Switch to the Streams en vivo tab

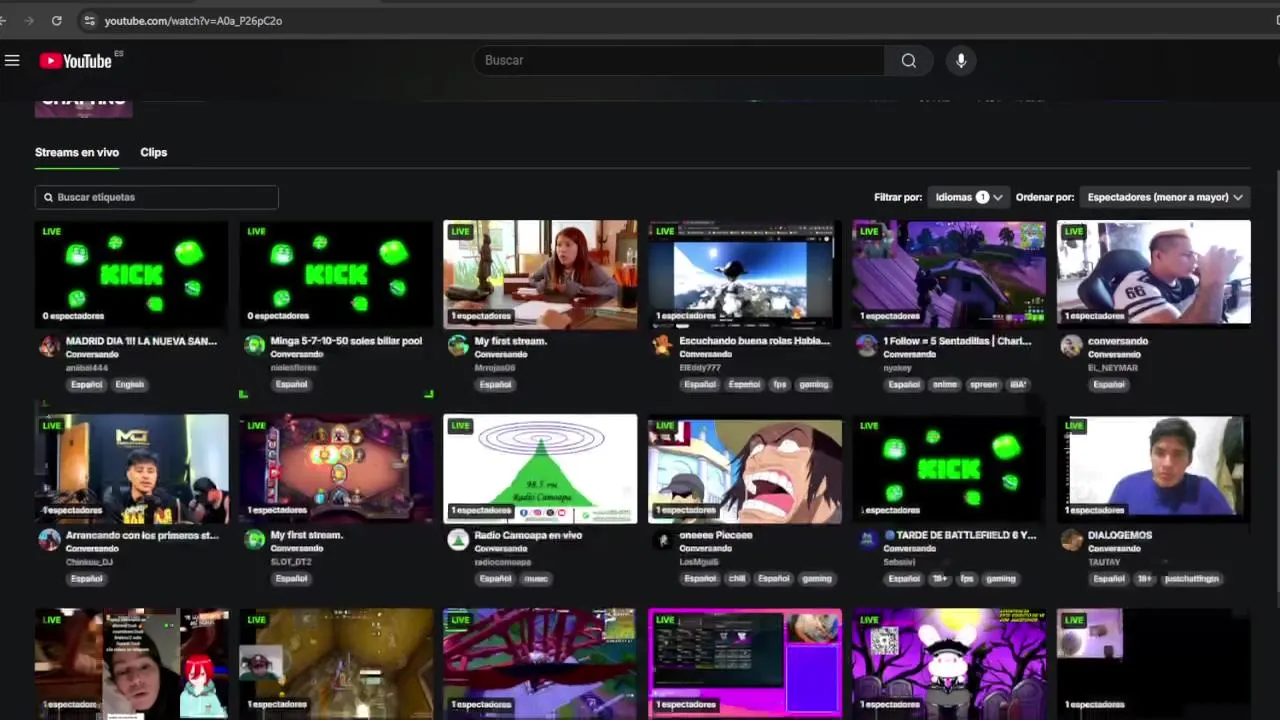click(77, 152)
